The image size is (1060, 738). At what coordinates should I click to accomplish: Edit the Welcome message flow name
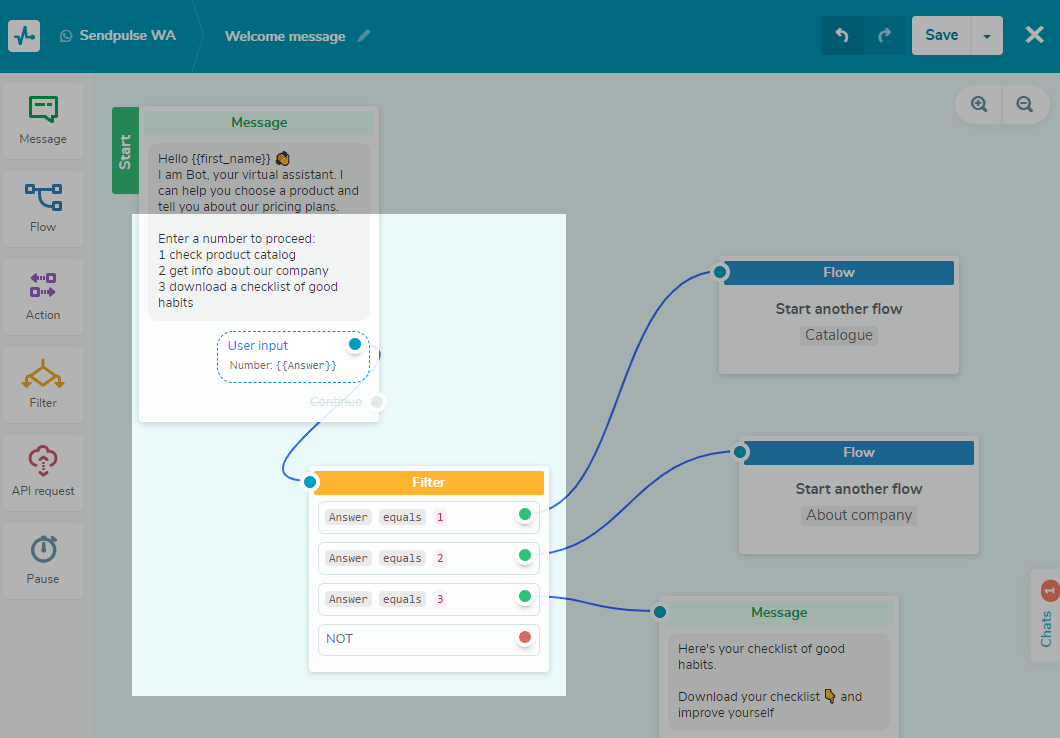pyautogui.click(x=364, y=36)
